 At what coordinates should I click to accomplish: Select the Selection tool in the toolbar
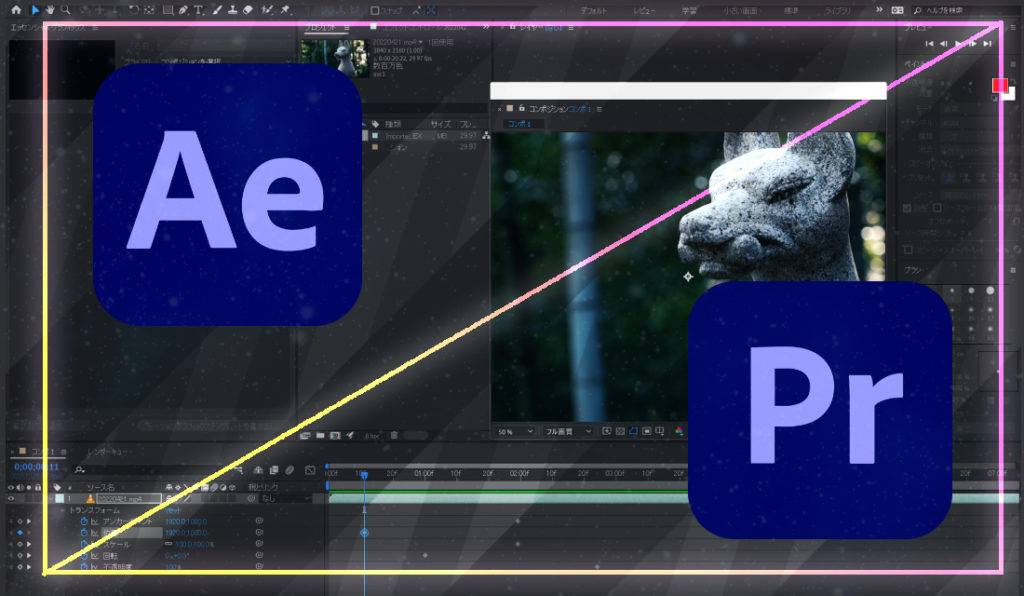[x=37, y=10]
